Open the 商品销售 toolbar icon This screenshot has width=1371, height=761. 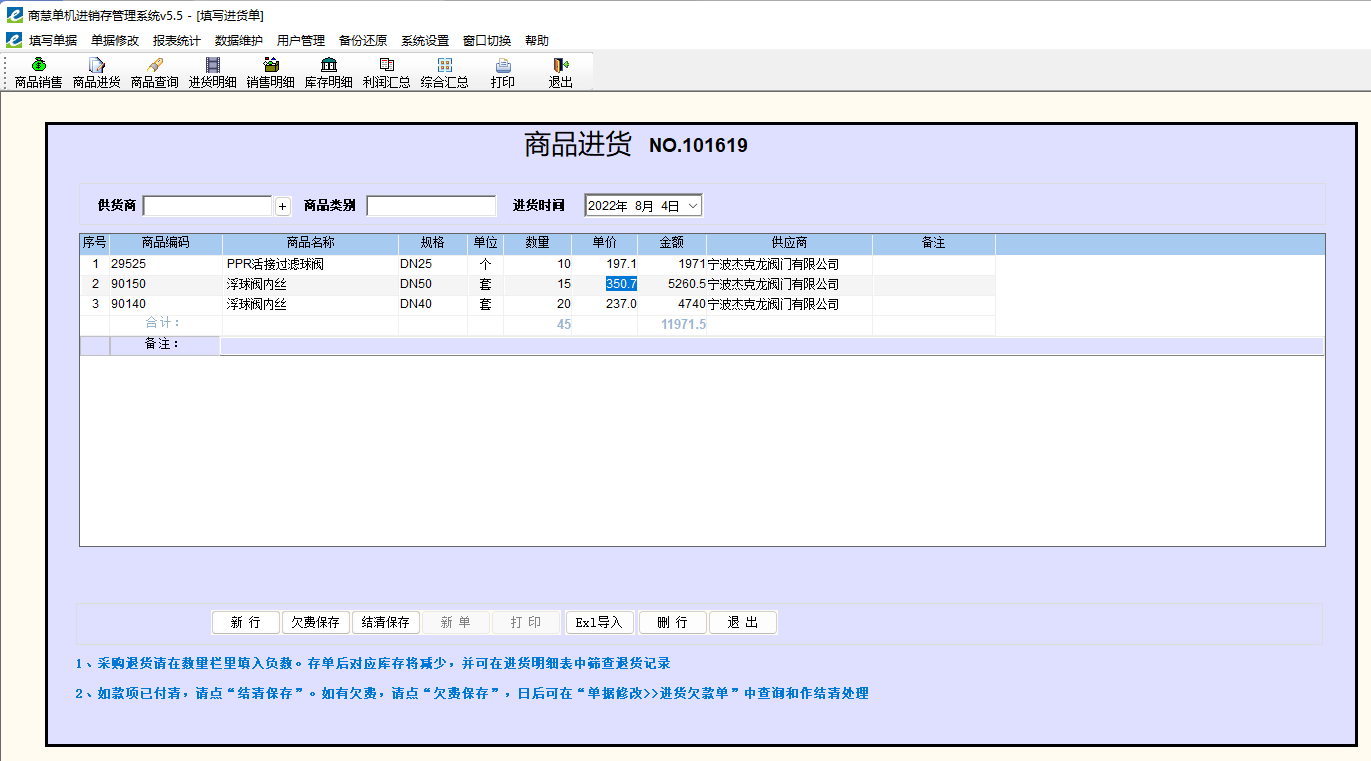[38, 73]
